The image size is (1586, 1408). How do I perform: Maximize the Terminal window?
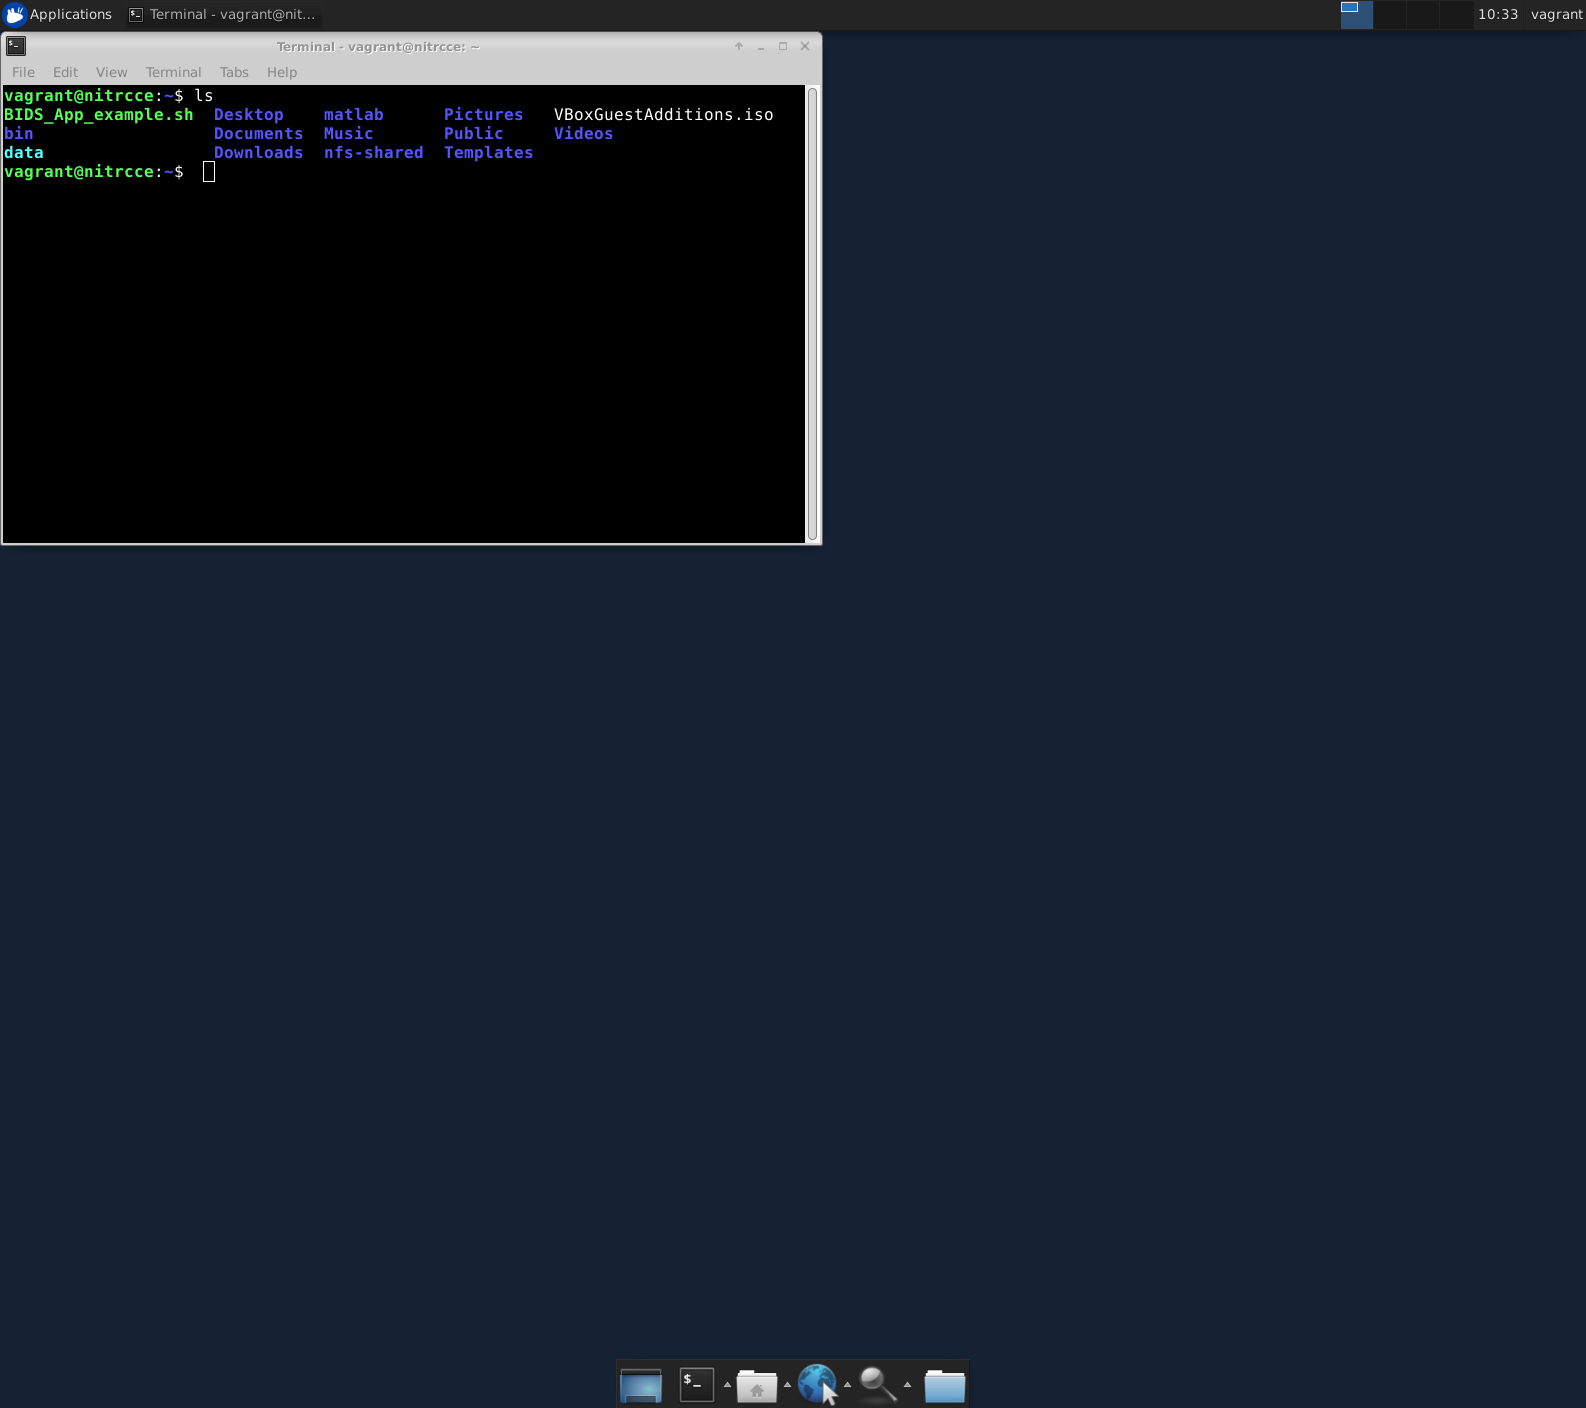[x=783, y=46]
